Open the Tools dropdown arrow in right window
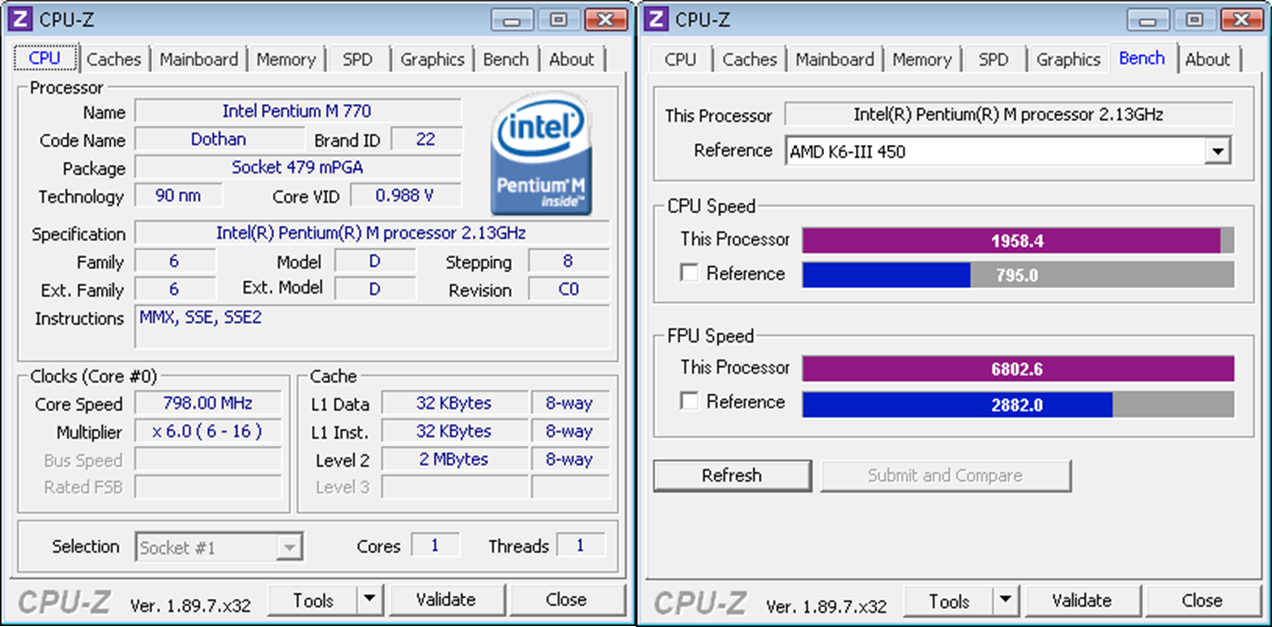The width and height of the screenshot is (1272, 627). (x=1006, y=601)
